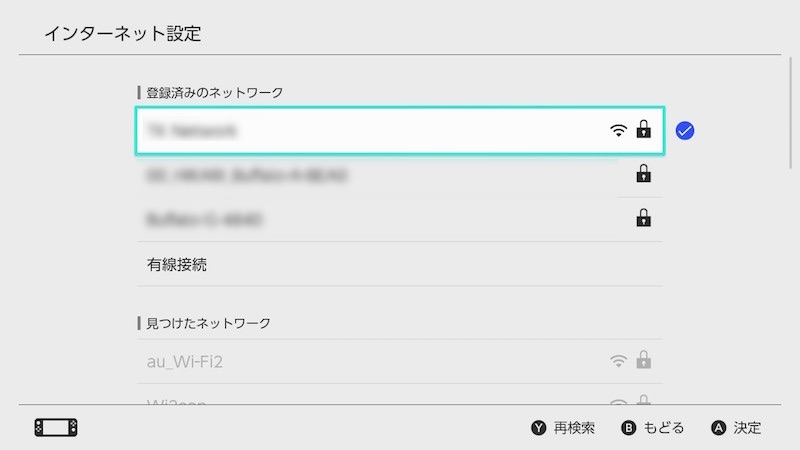The width and height of the screenshot is (800, 450).
Task: Click the Wi-Fi signal icon on highlighted network
Action: (619, 130)
